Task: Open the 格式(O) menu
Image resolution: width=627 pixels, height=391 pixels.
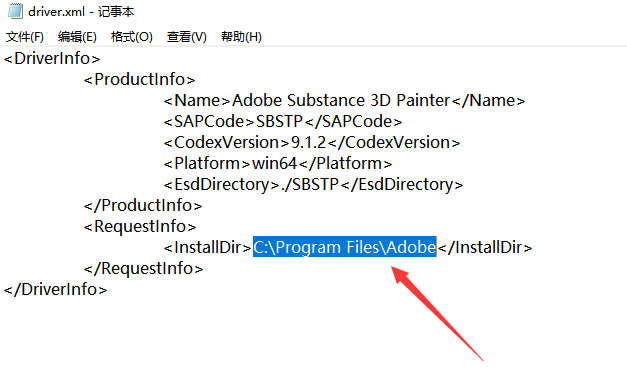Action: click(132, 37)
